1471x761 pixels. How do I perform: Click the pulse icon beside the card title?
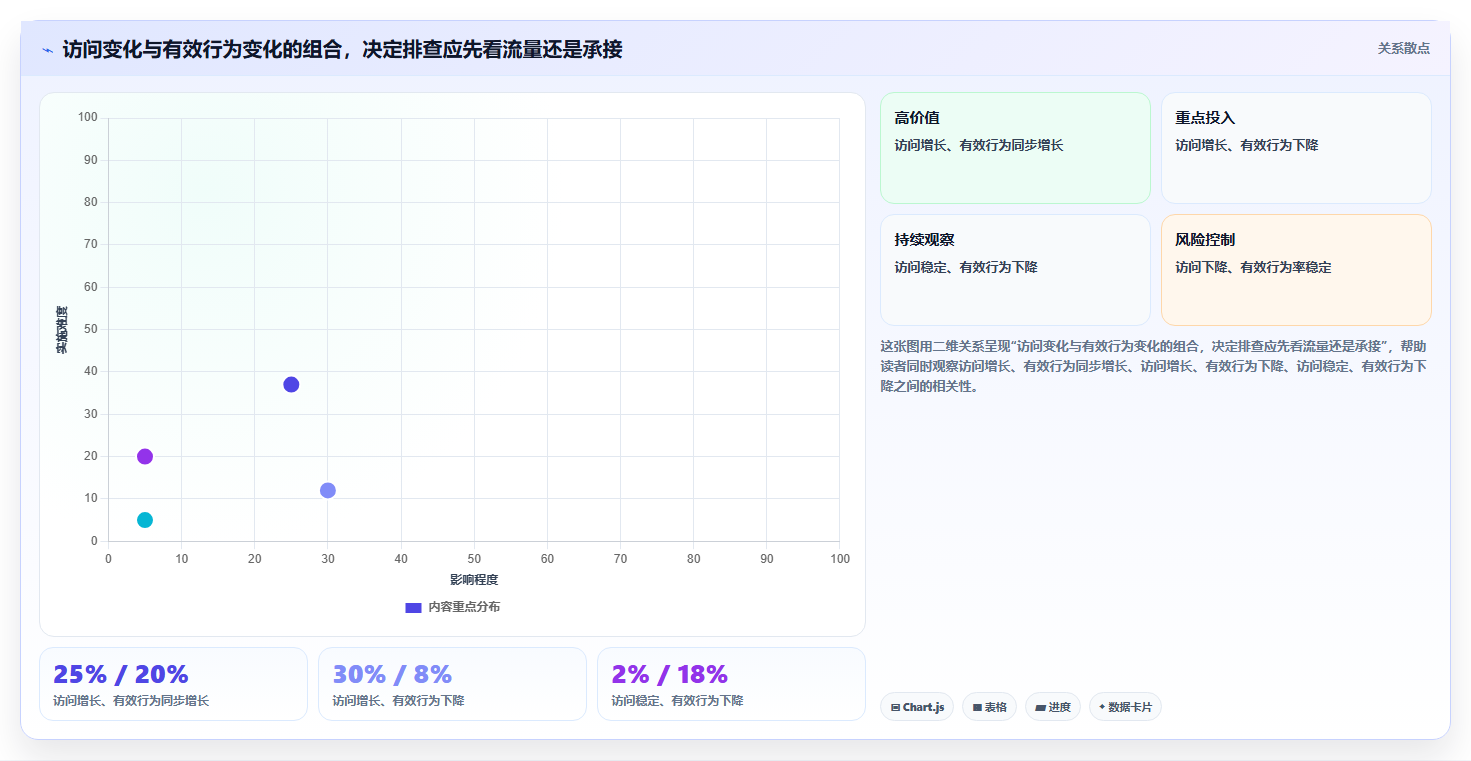click(47, 50)
